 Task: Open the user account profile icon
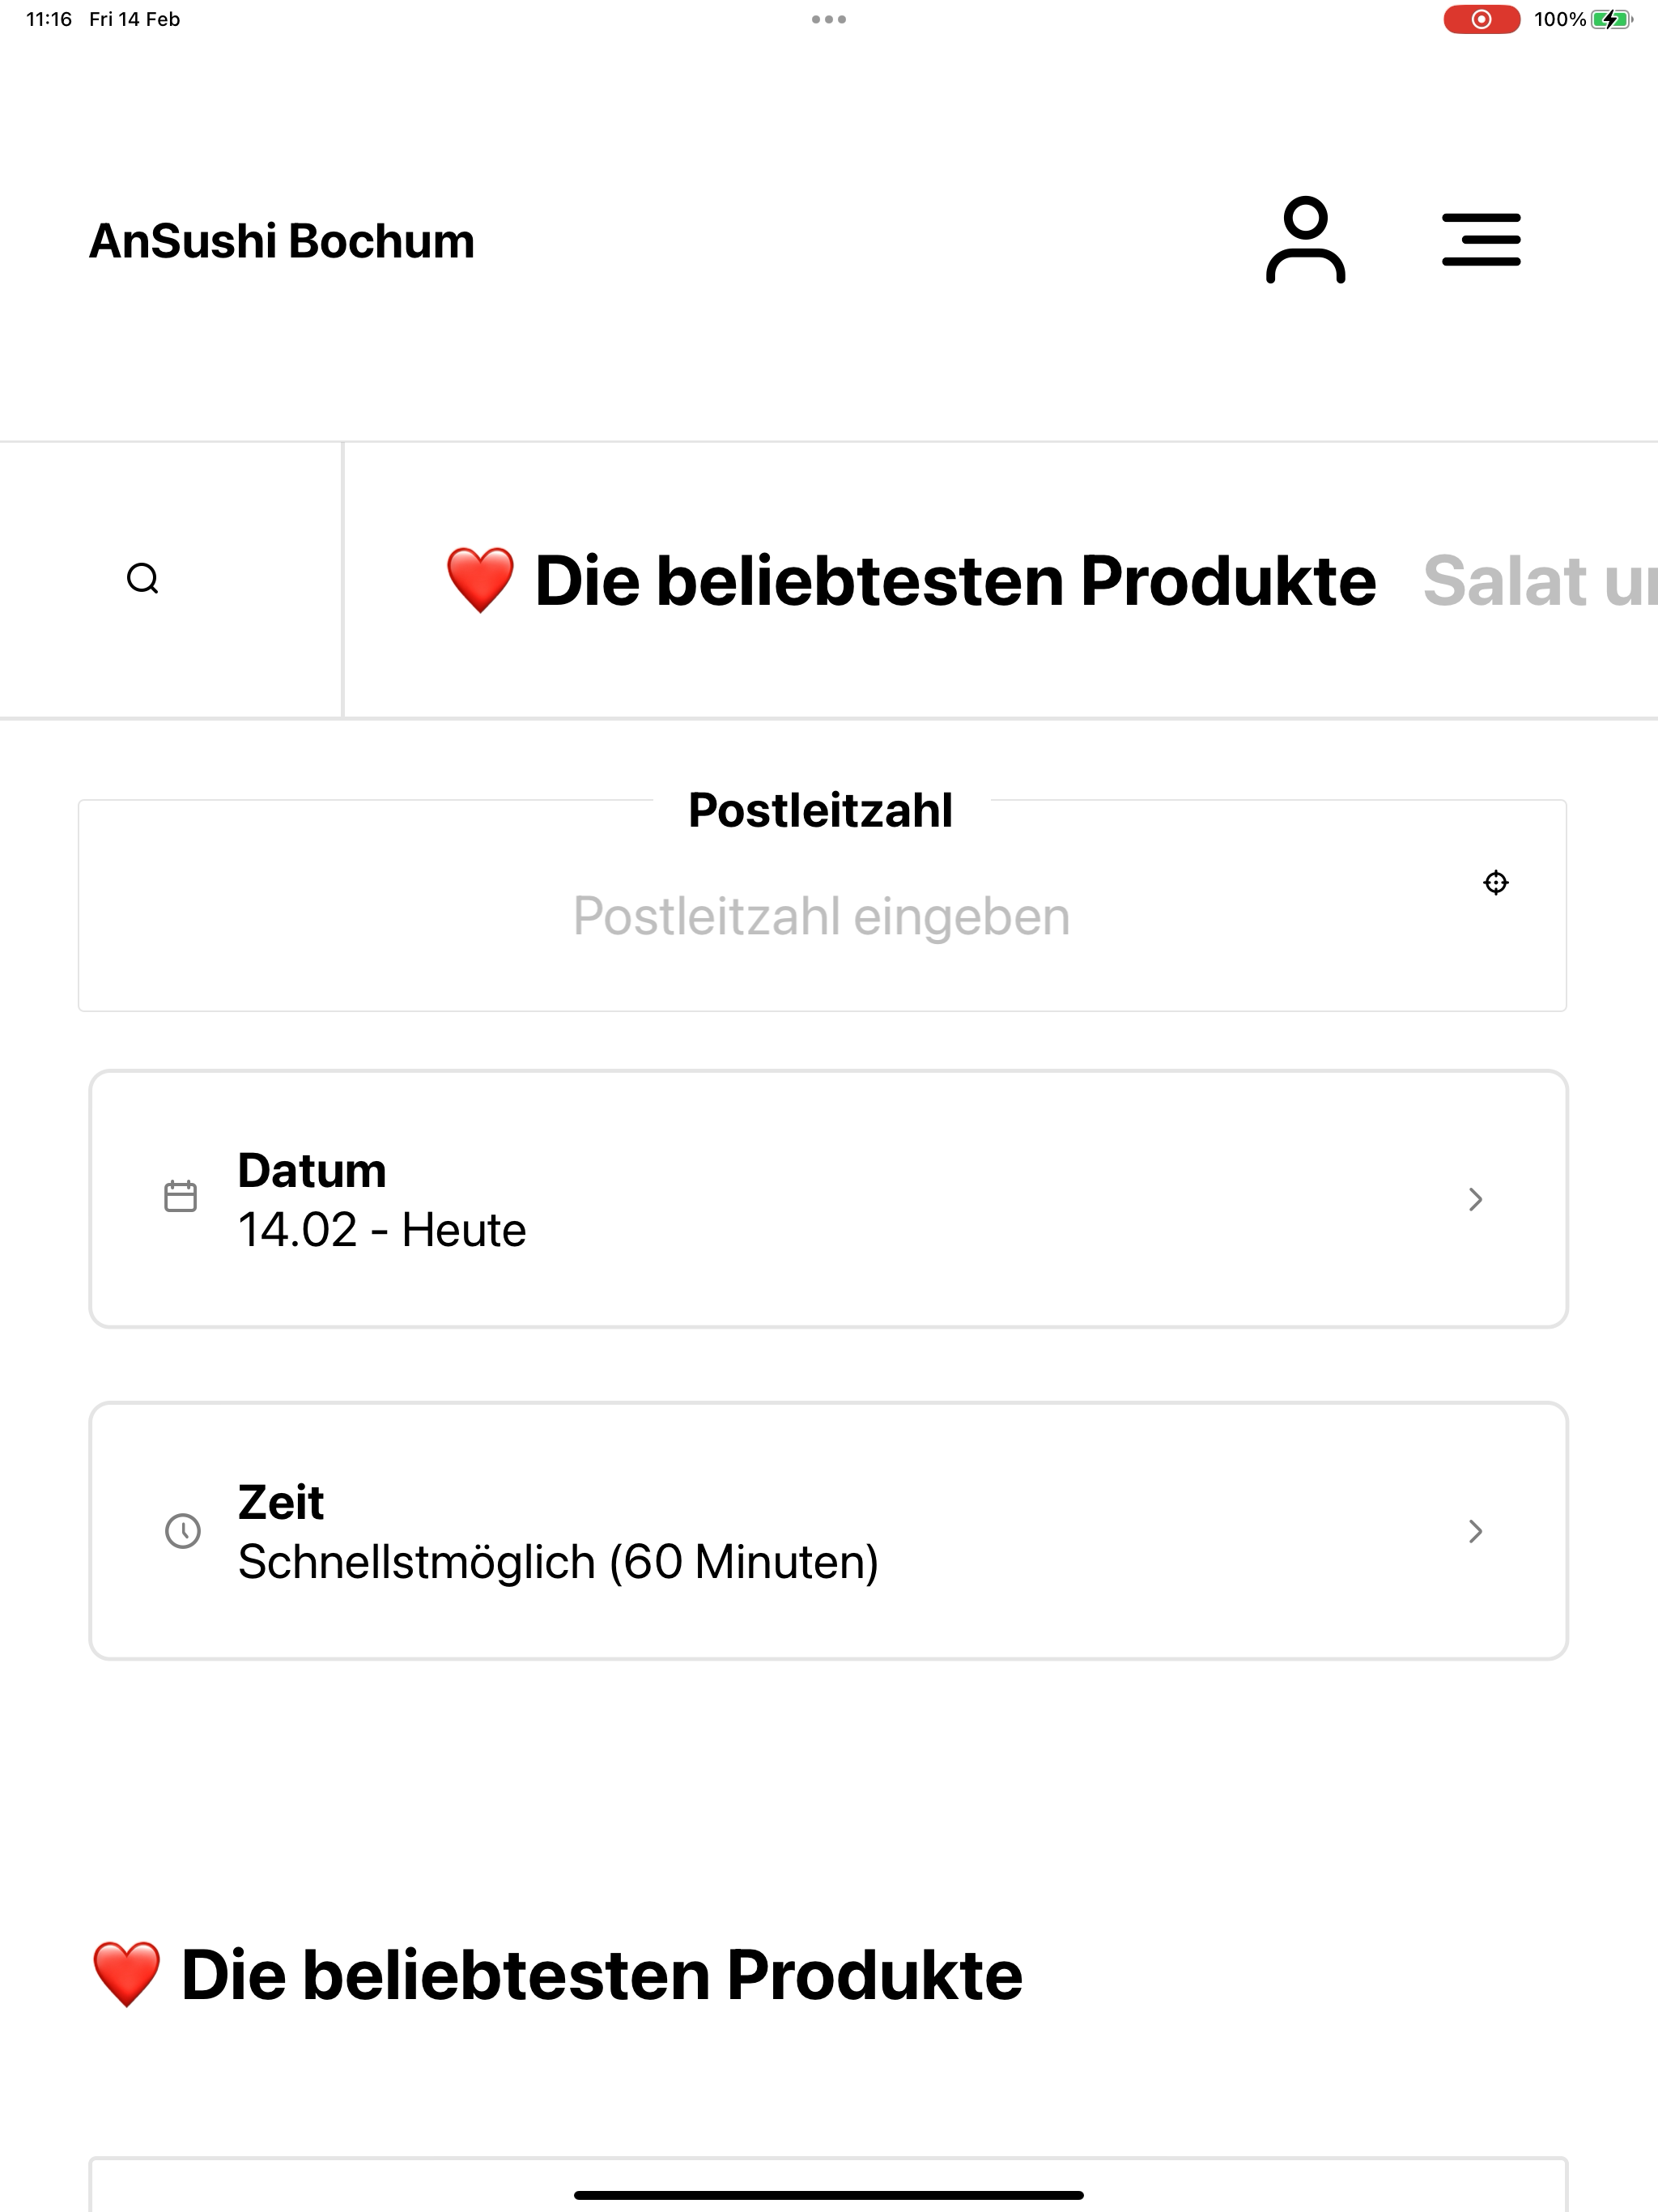(x=1305, y=240)
